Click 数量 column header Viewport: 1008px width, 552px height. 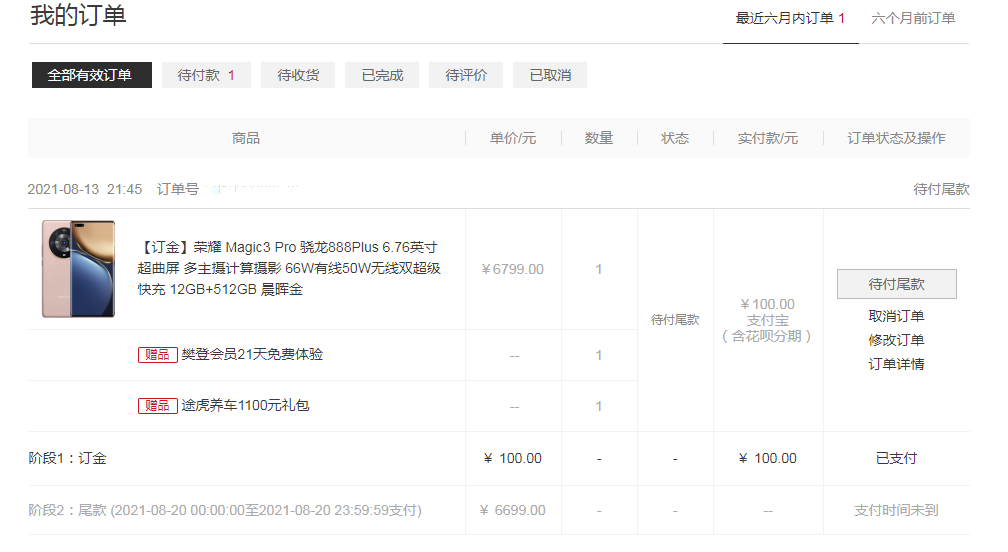pyautogui.click(x=598, y=138)
